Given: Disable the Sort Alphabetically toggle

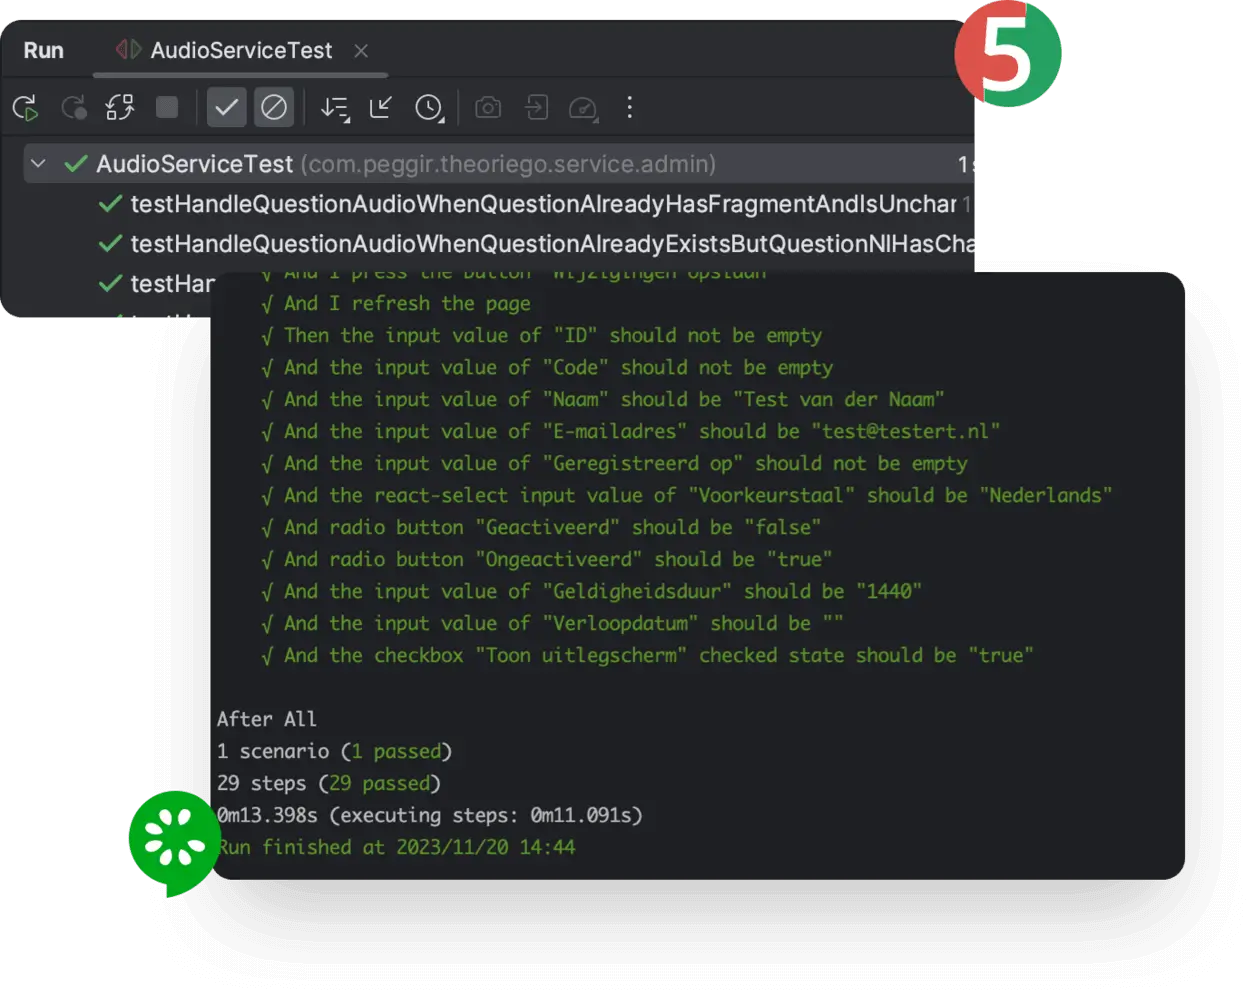Looking at the screenshot, I should coord(333,108).
